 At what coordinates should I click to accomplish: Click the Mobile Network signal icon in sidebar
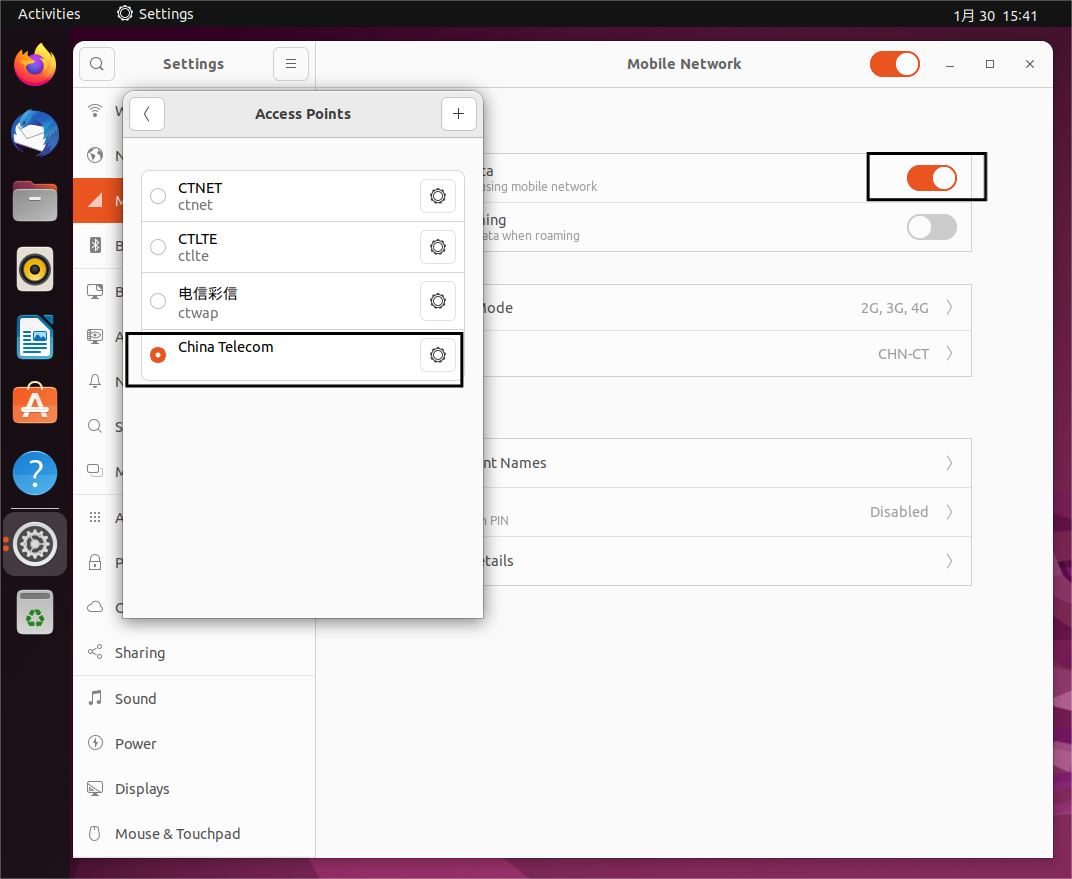click(95, 200)
